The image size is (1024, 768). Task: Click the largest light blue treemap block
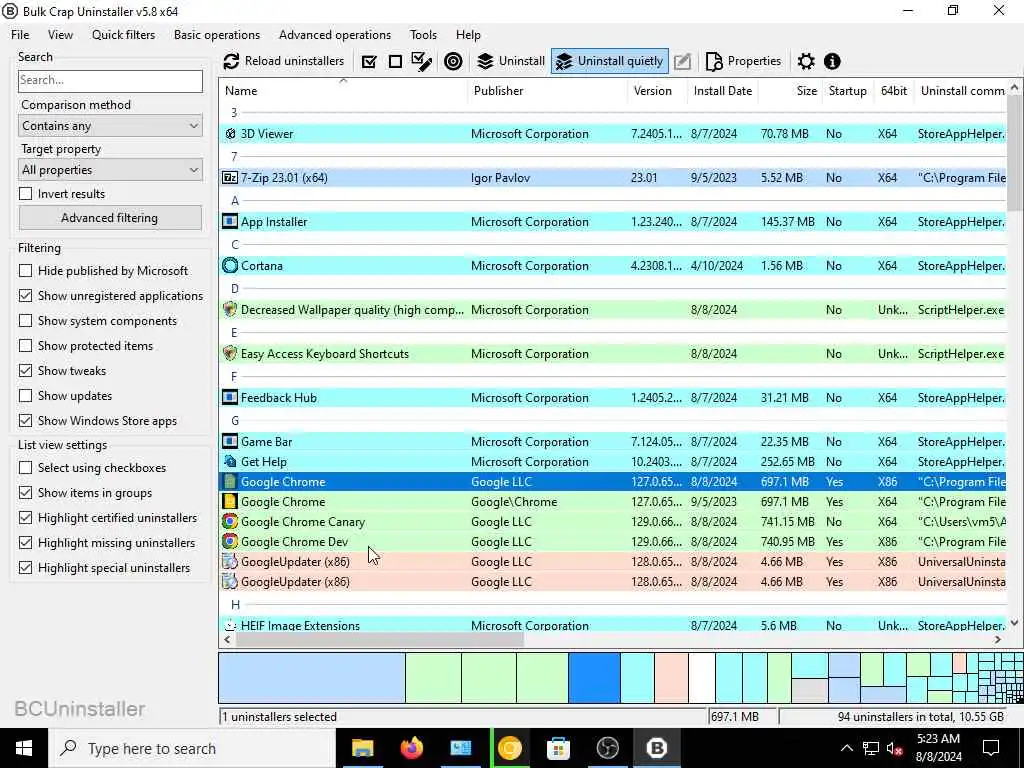click(312, 678)
